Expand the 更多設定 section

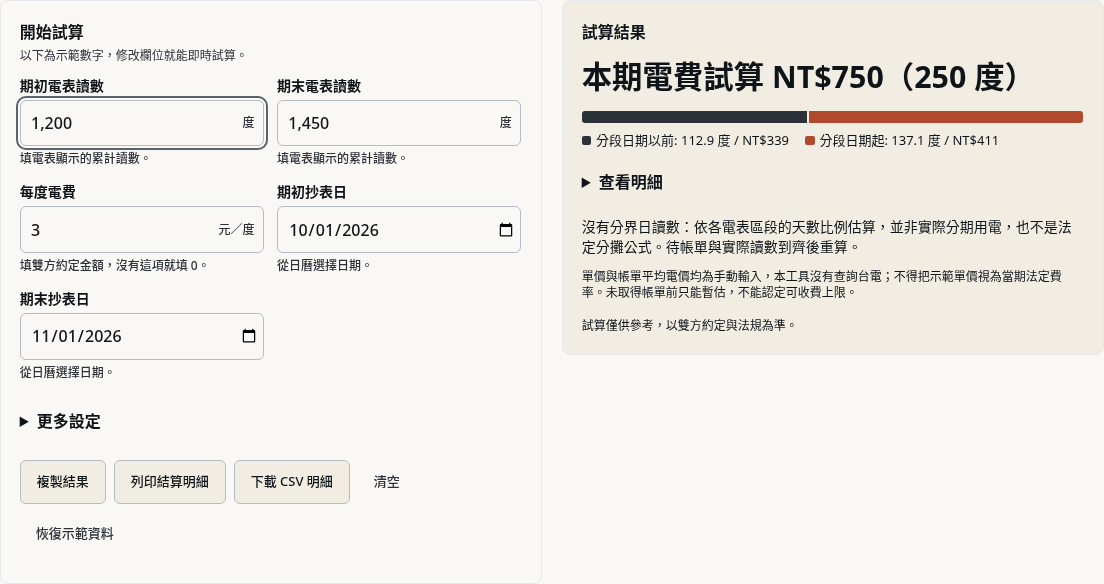tap(61, 421)
